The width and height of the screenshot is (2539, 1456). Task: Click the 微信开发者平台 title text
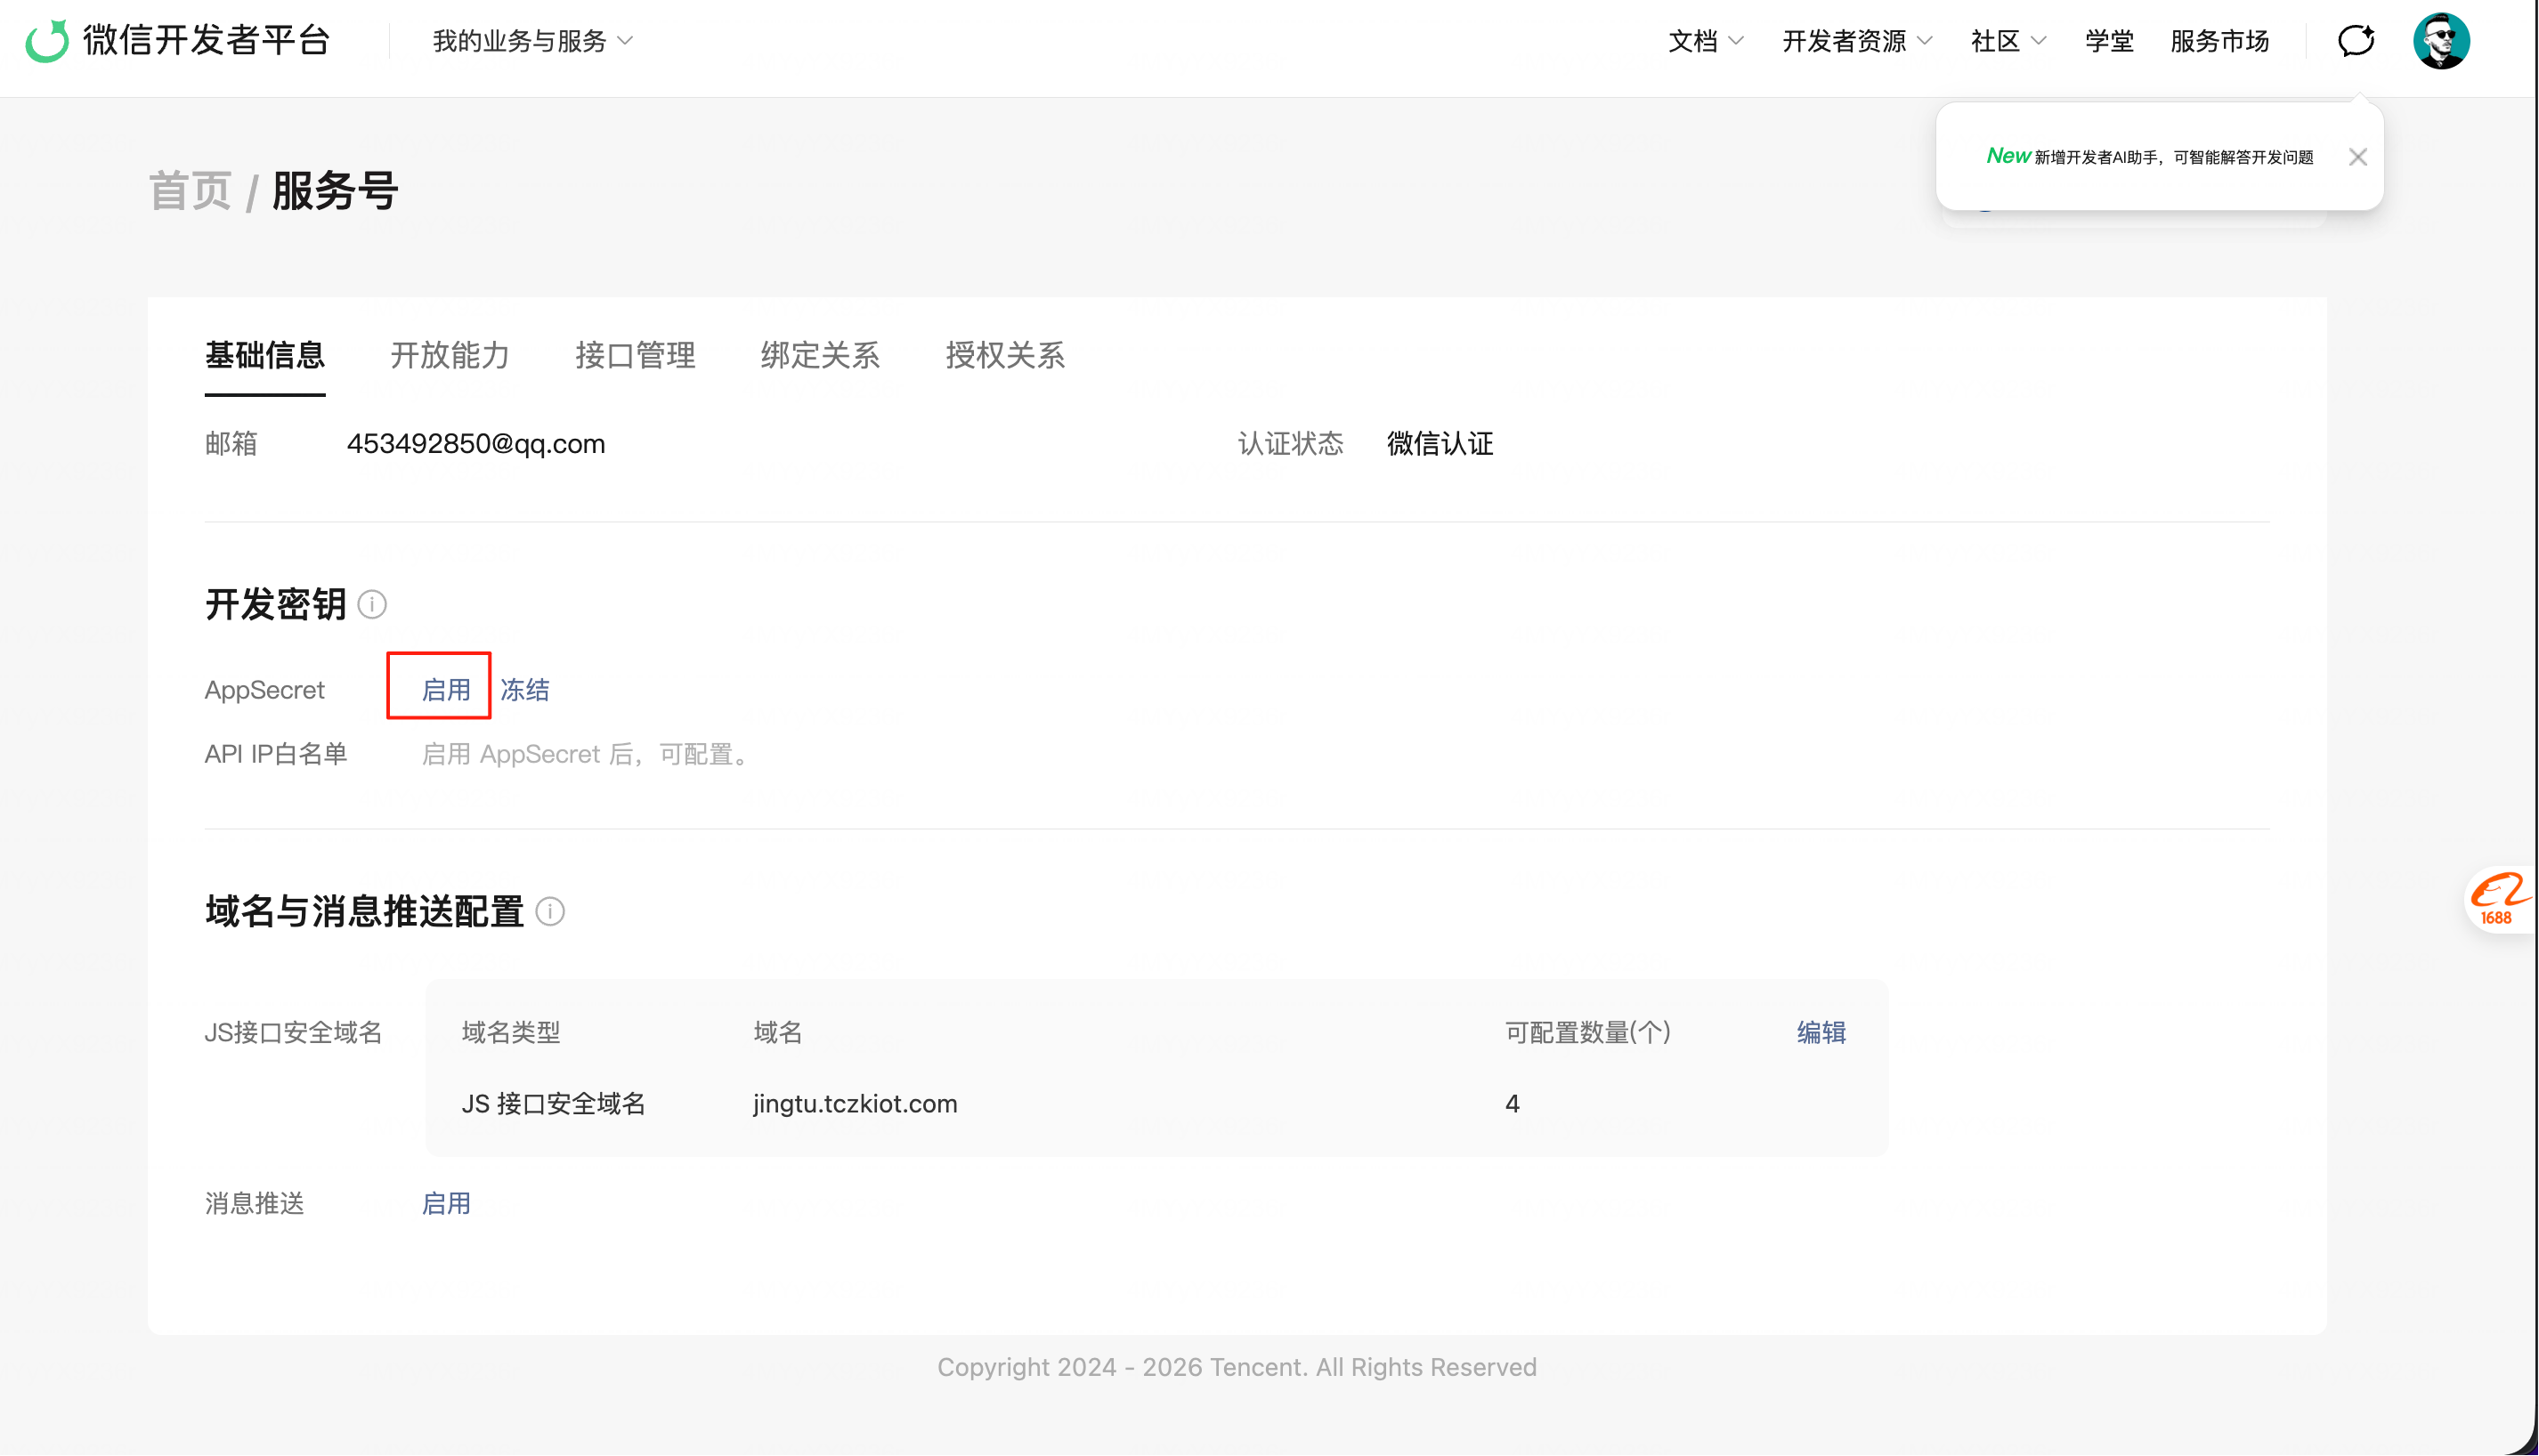pyautogui.click(x=206, y=41)
